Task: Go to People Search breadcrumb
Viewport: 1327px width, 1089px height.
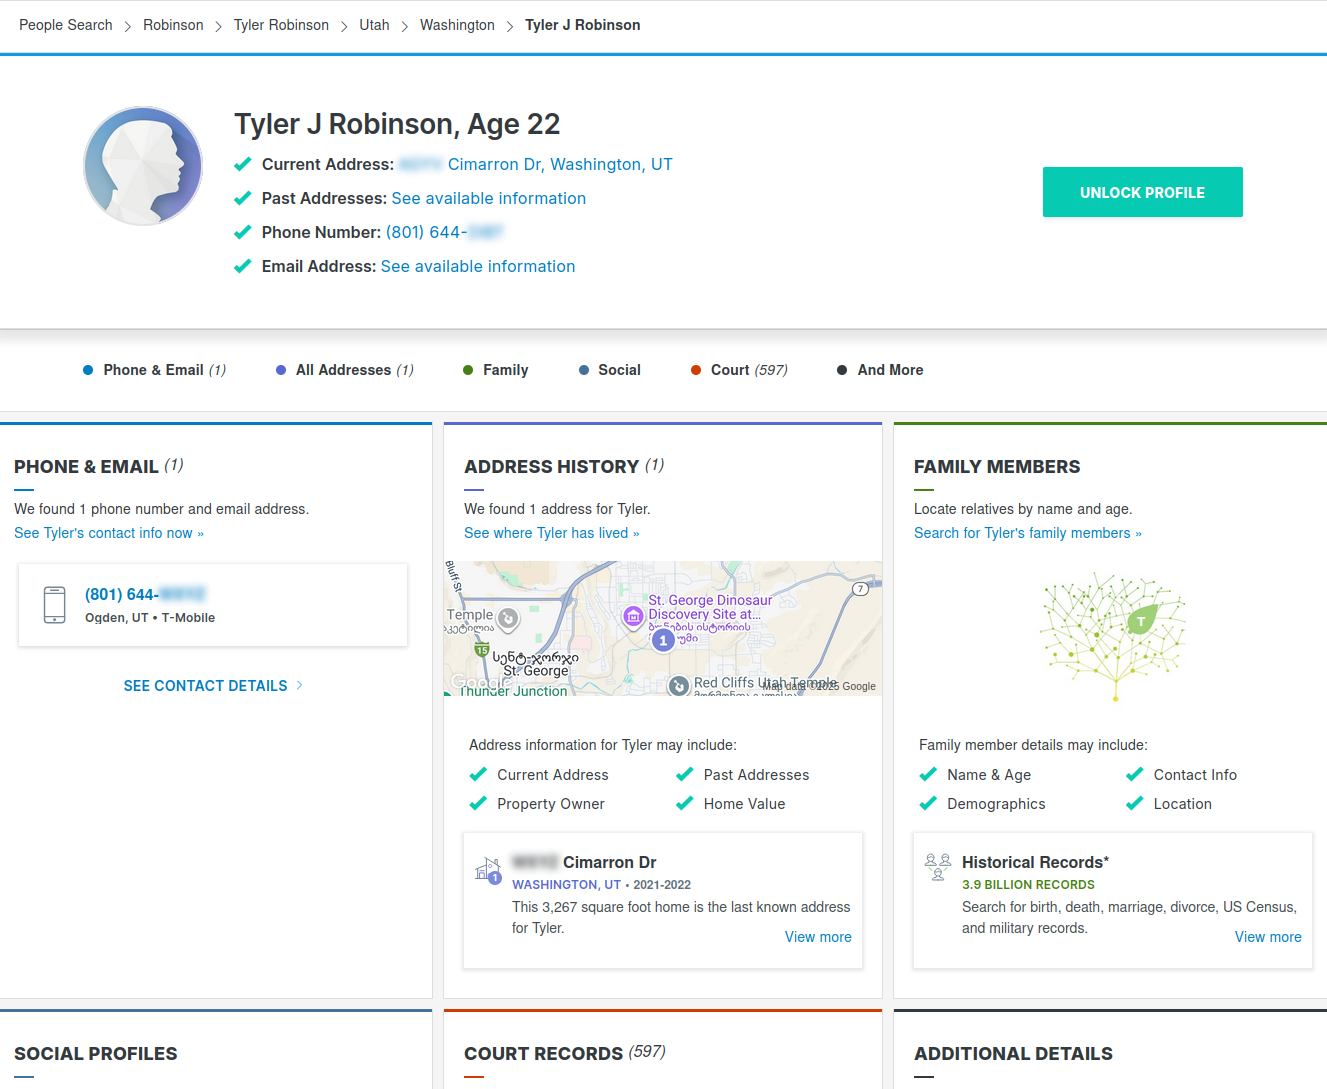Action: tap(66, 25)
